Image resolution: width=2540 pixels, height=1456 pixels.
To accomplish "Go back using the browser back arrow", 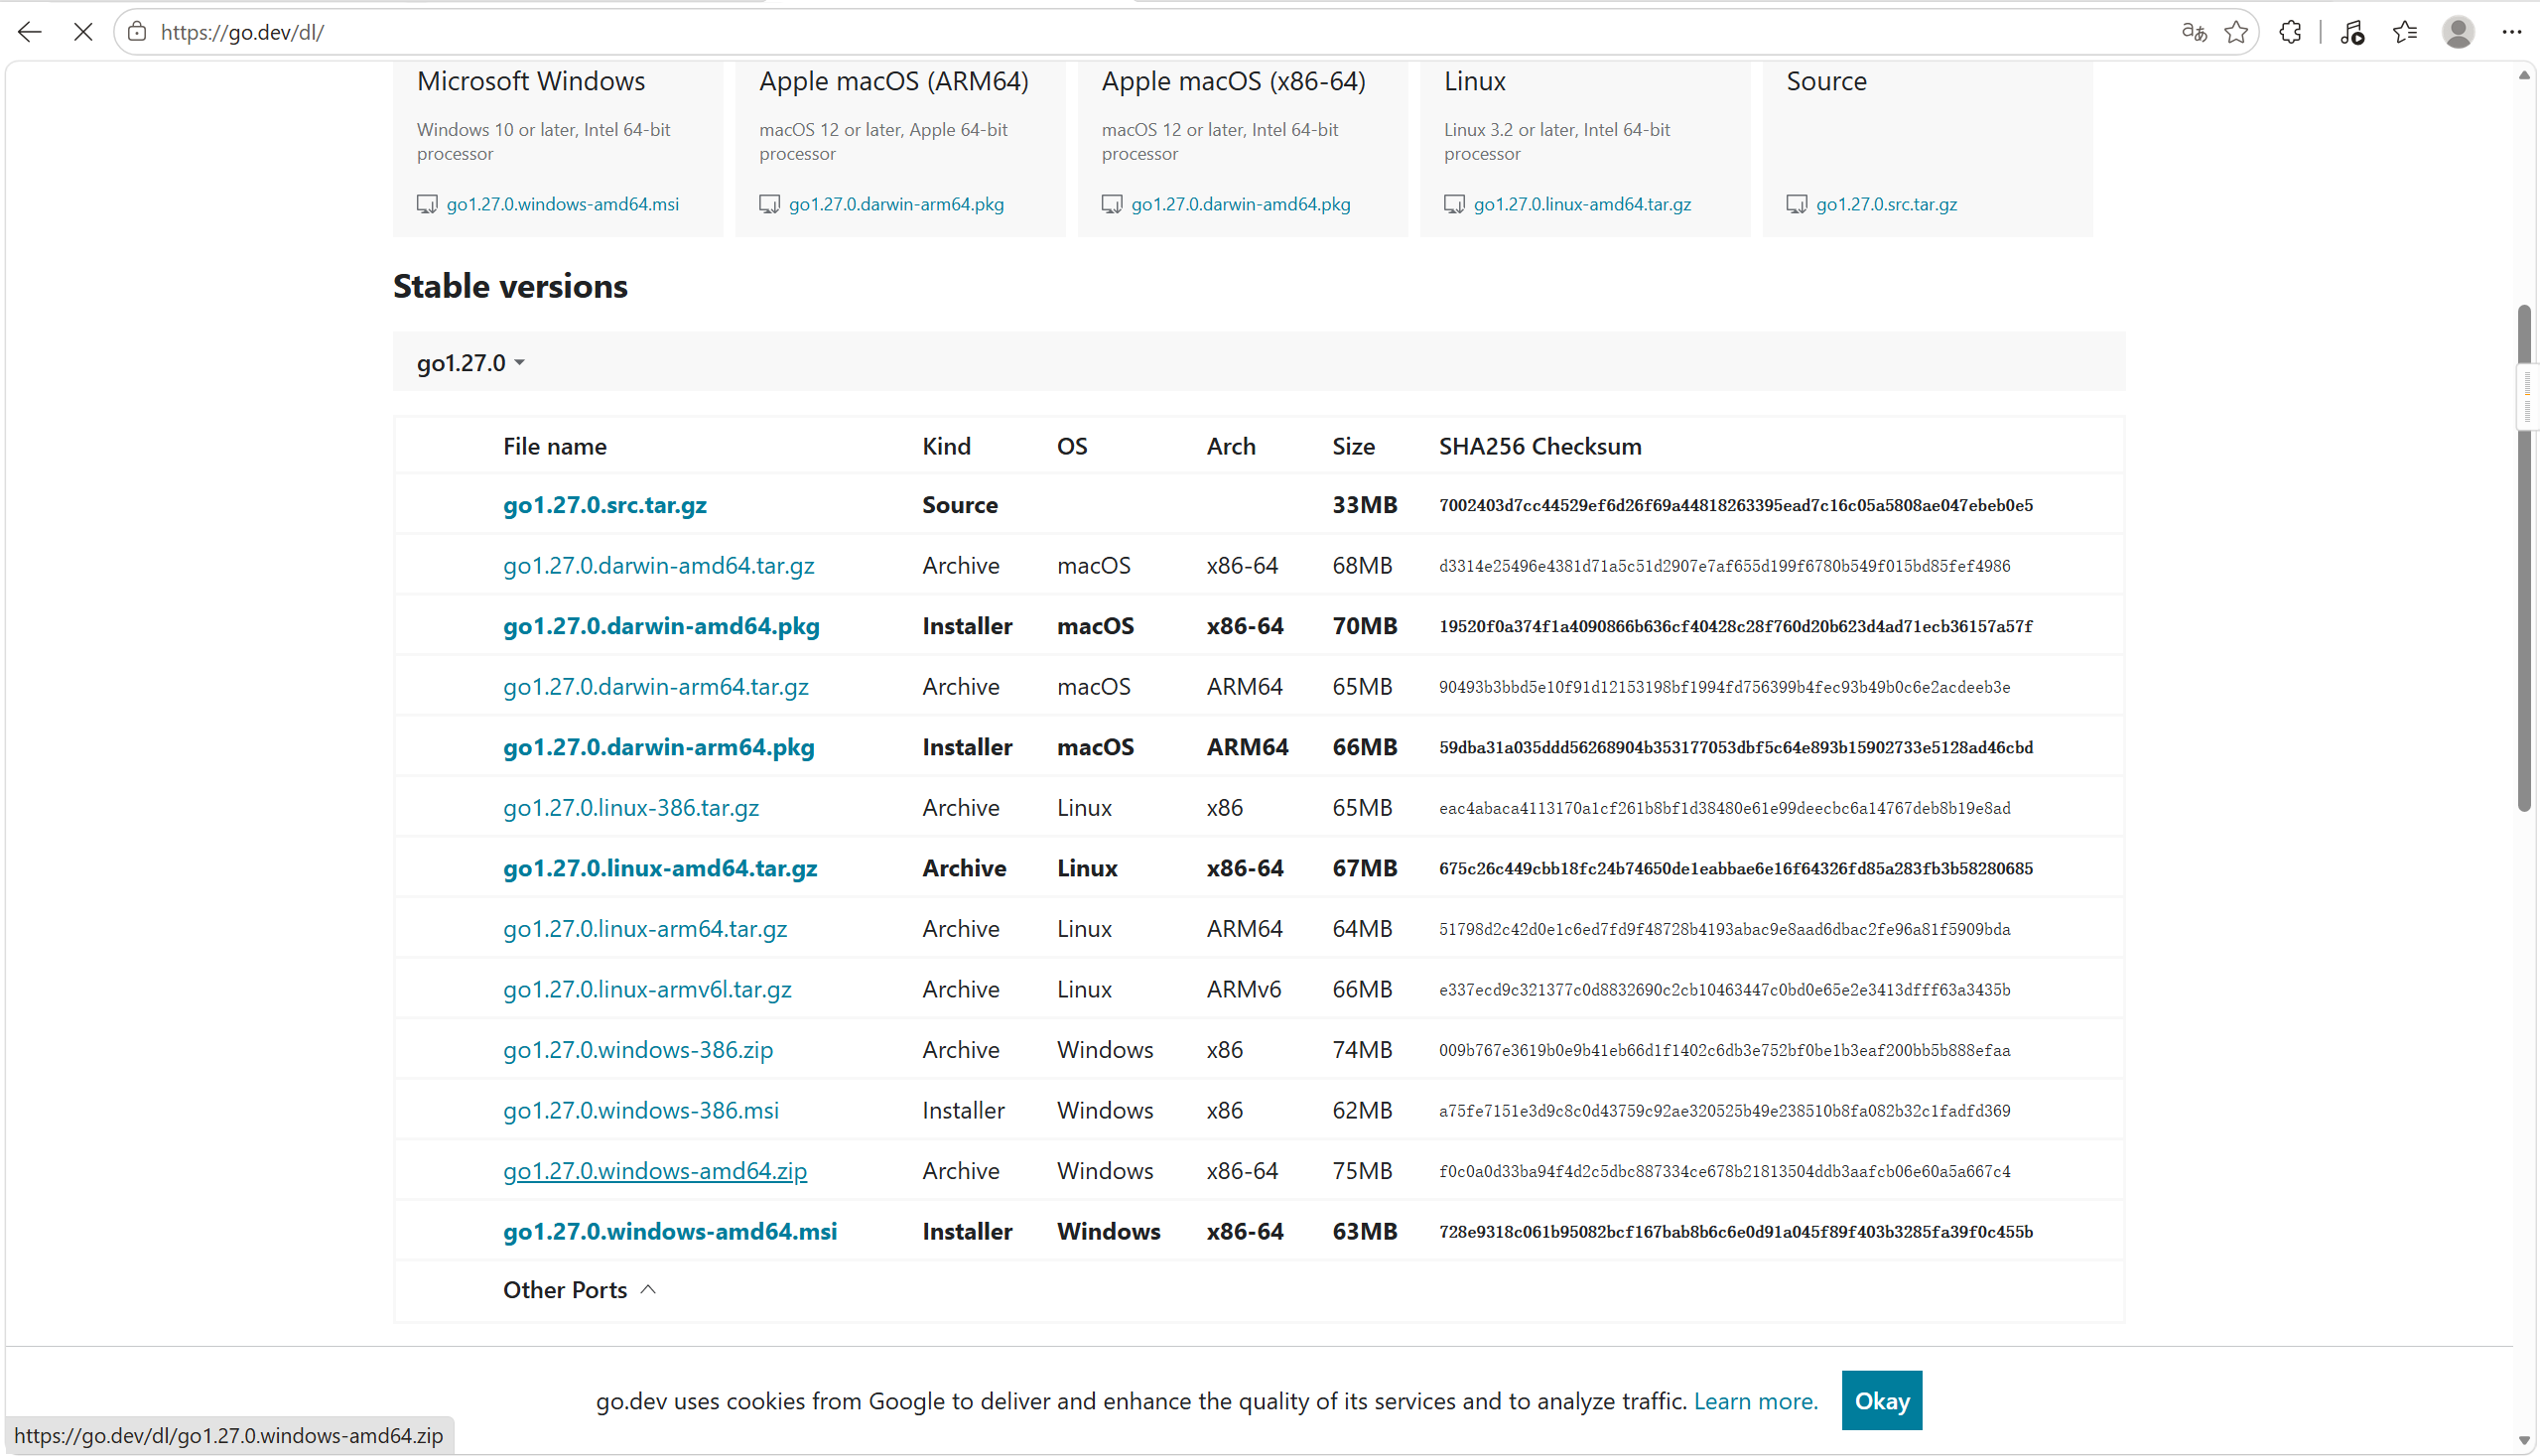I will [x=30, y=32].
